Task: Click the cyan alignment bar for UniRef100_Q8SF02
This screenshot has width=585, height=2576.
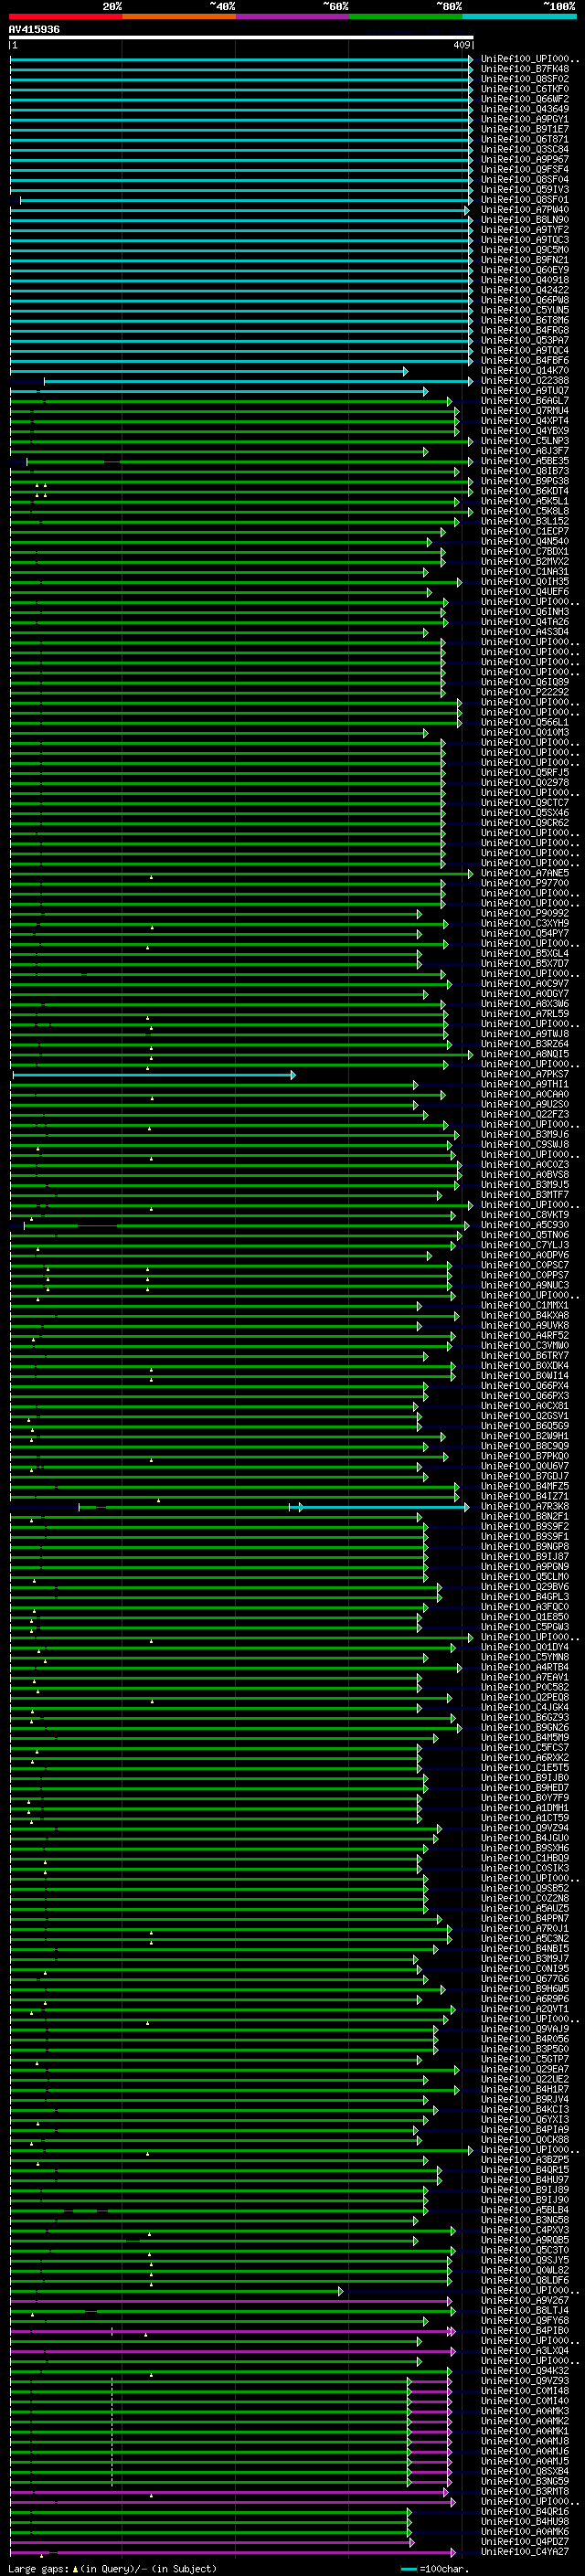Action: coord(241,80)
